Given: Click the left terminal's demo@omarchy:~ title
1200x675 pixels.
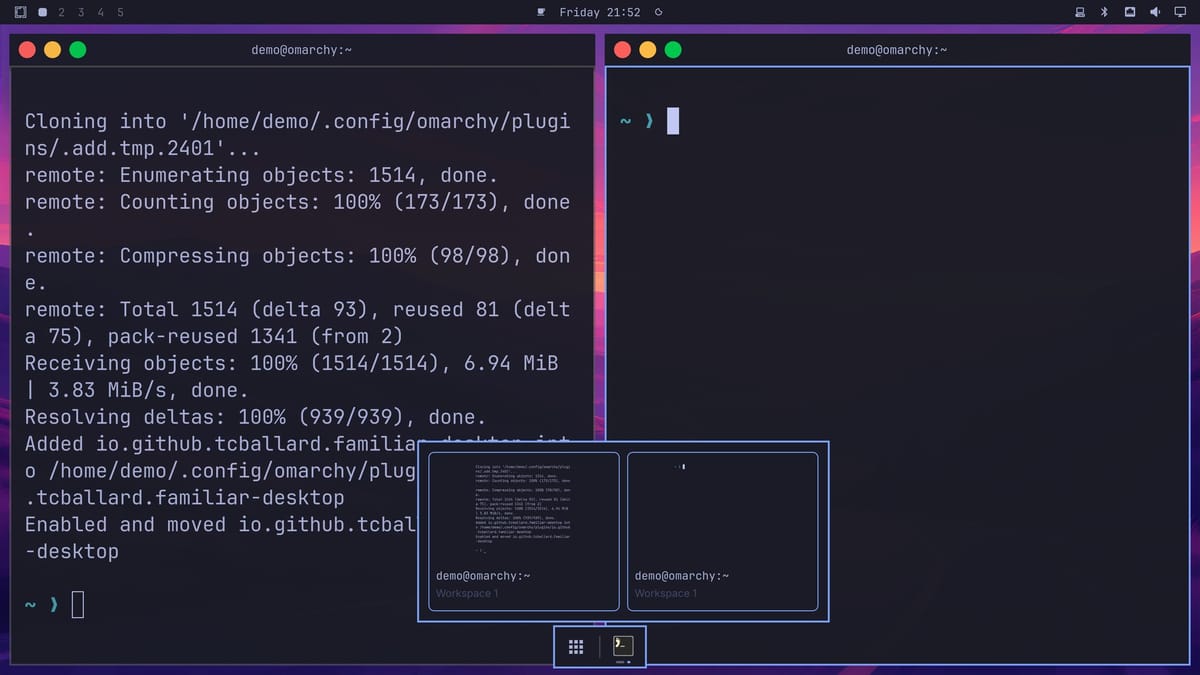Looking at the screenshot, I should click(x=301, y=50).
